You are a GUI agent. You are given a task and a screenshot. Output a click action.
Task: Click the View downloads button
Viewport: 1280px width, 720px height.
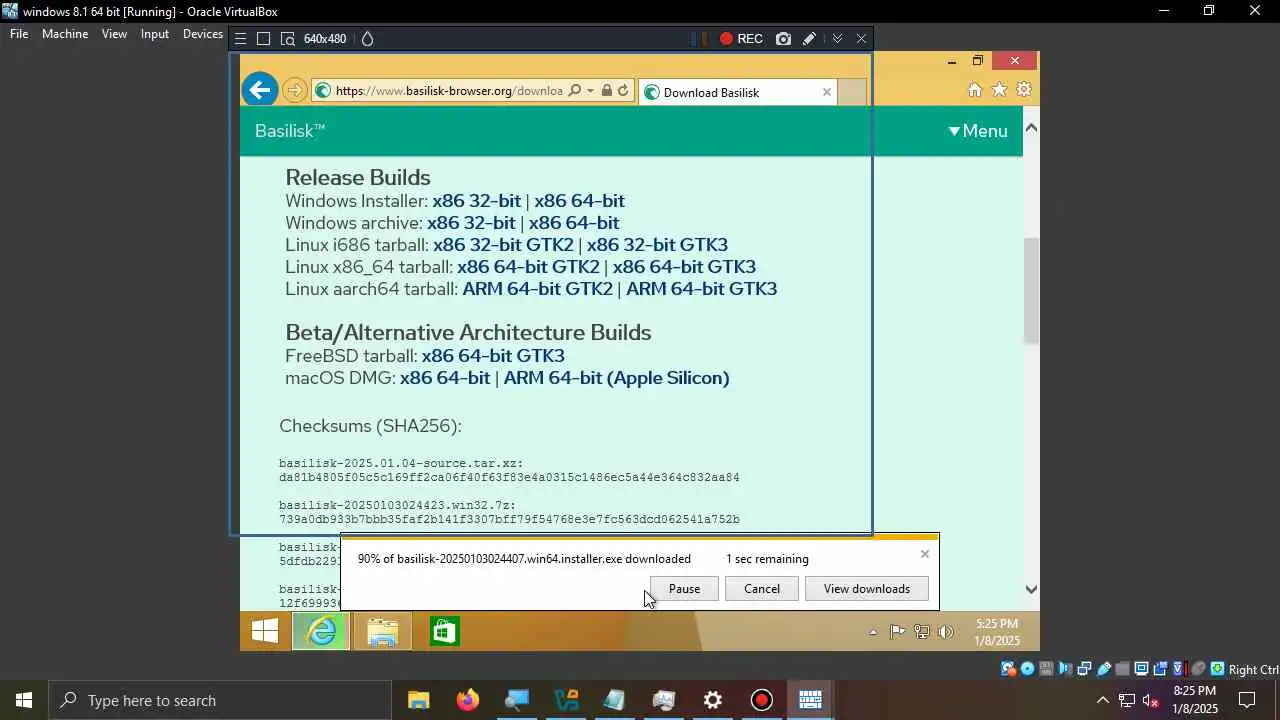(x=867, y=589)
